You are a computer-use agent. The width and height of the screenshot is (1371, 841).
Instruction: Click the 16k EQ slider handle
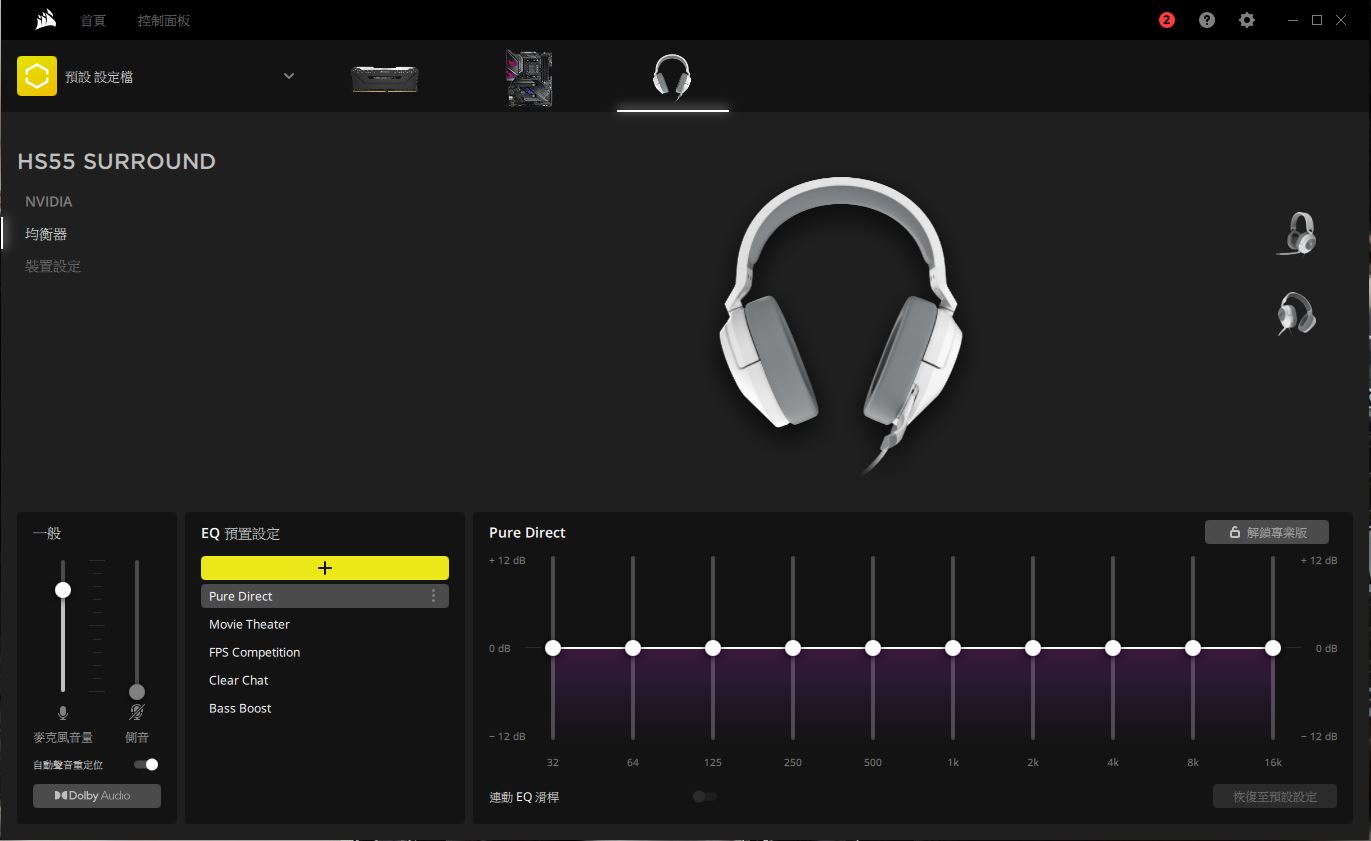click(1273, 648)
